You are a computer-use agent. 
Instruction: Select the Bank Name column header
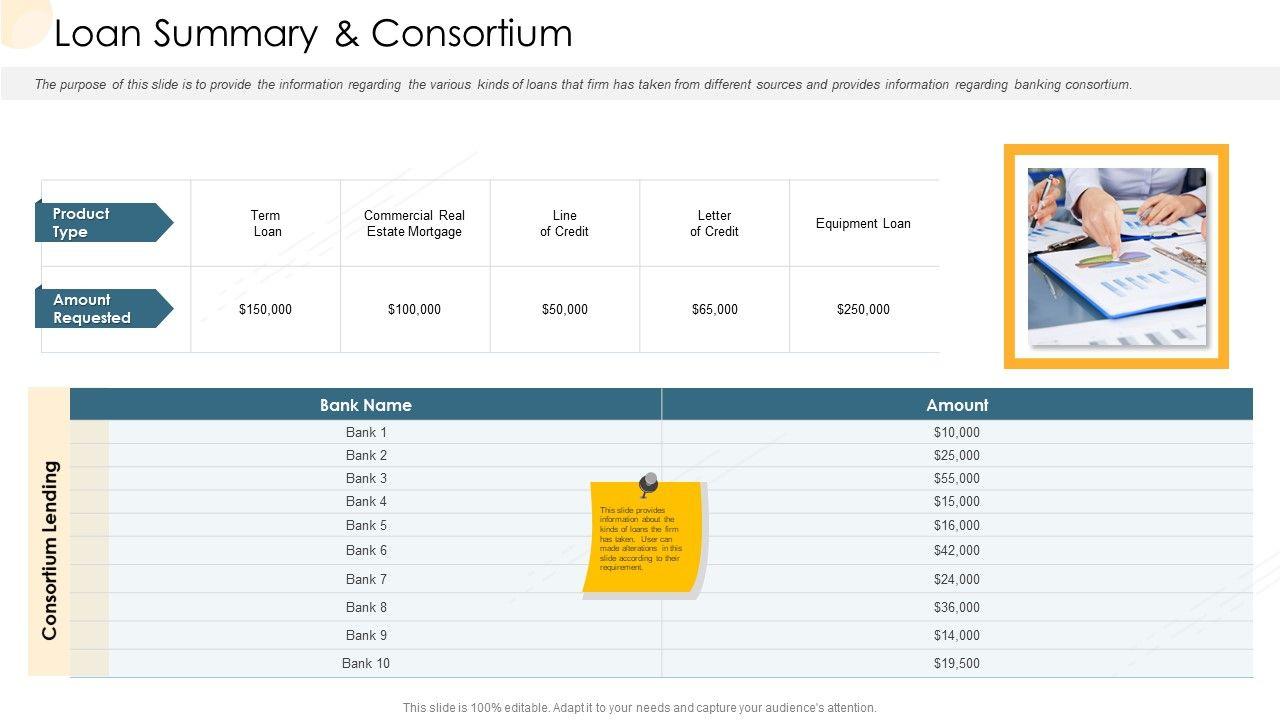pyautogui.click(x=365, y=405)
